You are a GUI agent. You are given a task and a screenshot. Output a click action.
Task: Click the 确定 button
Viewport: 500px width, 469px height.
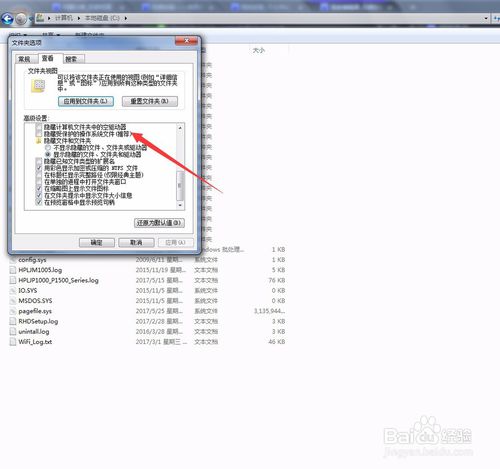coord(97,243)
